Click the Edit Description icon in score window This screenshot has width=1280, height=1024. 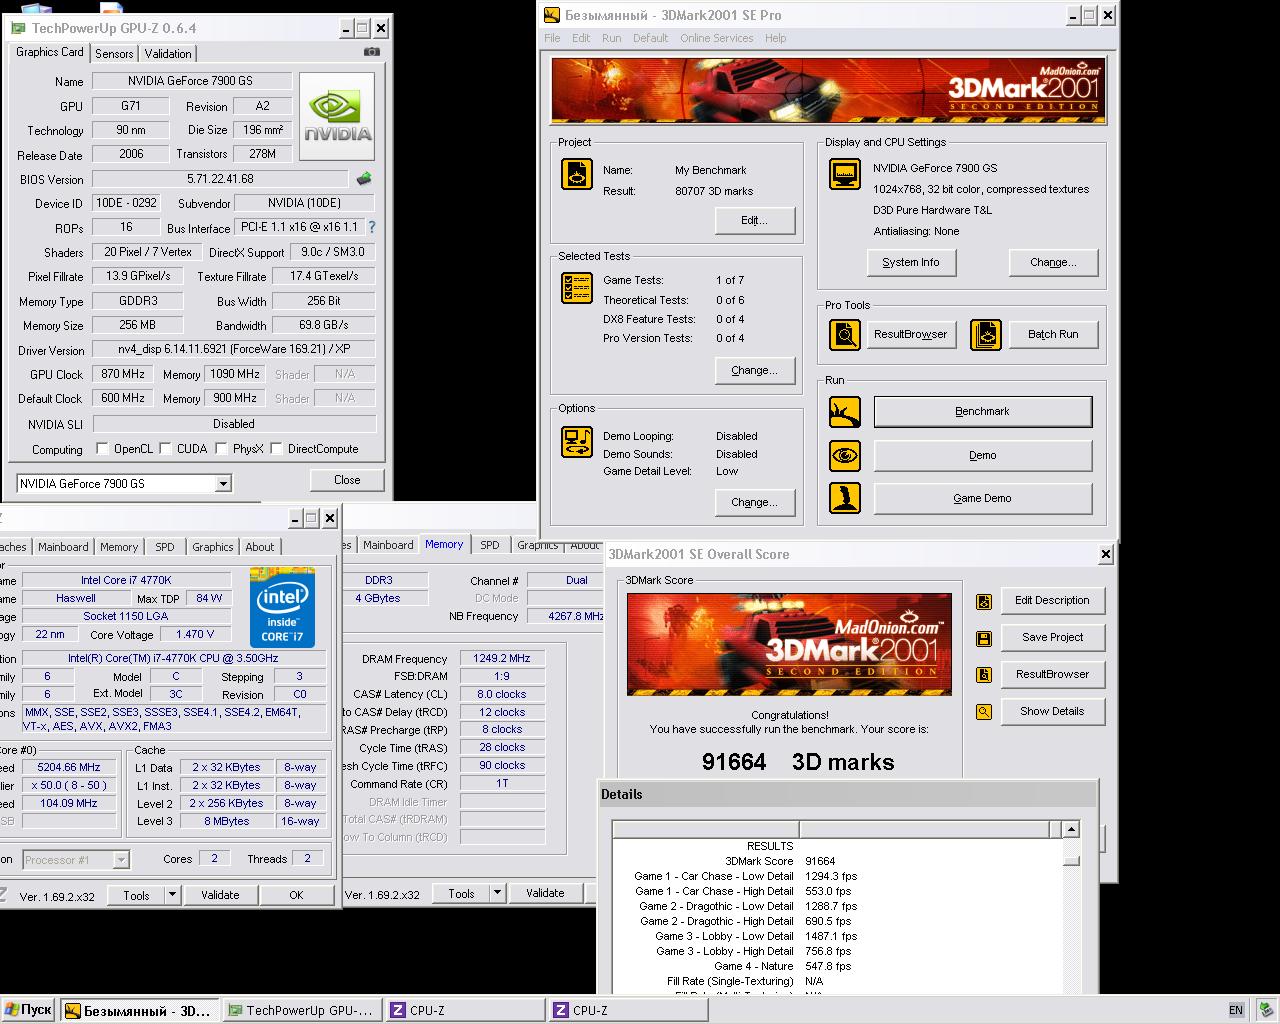click(984, 601)
